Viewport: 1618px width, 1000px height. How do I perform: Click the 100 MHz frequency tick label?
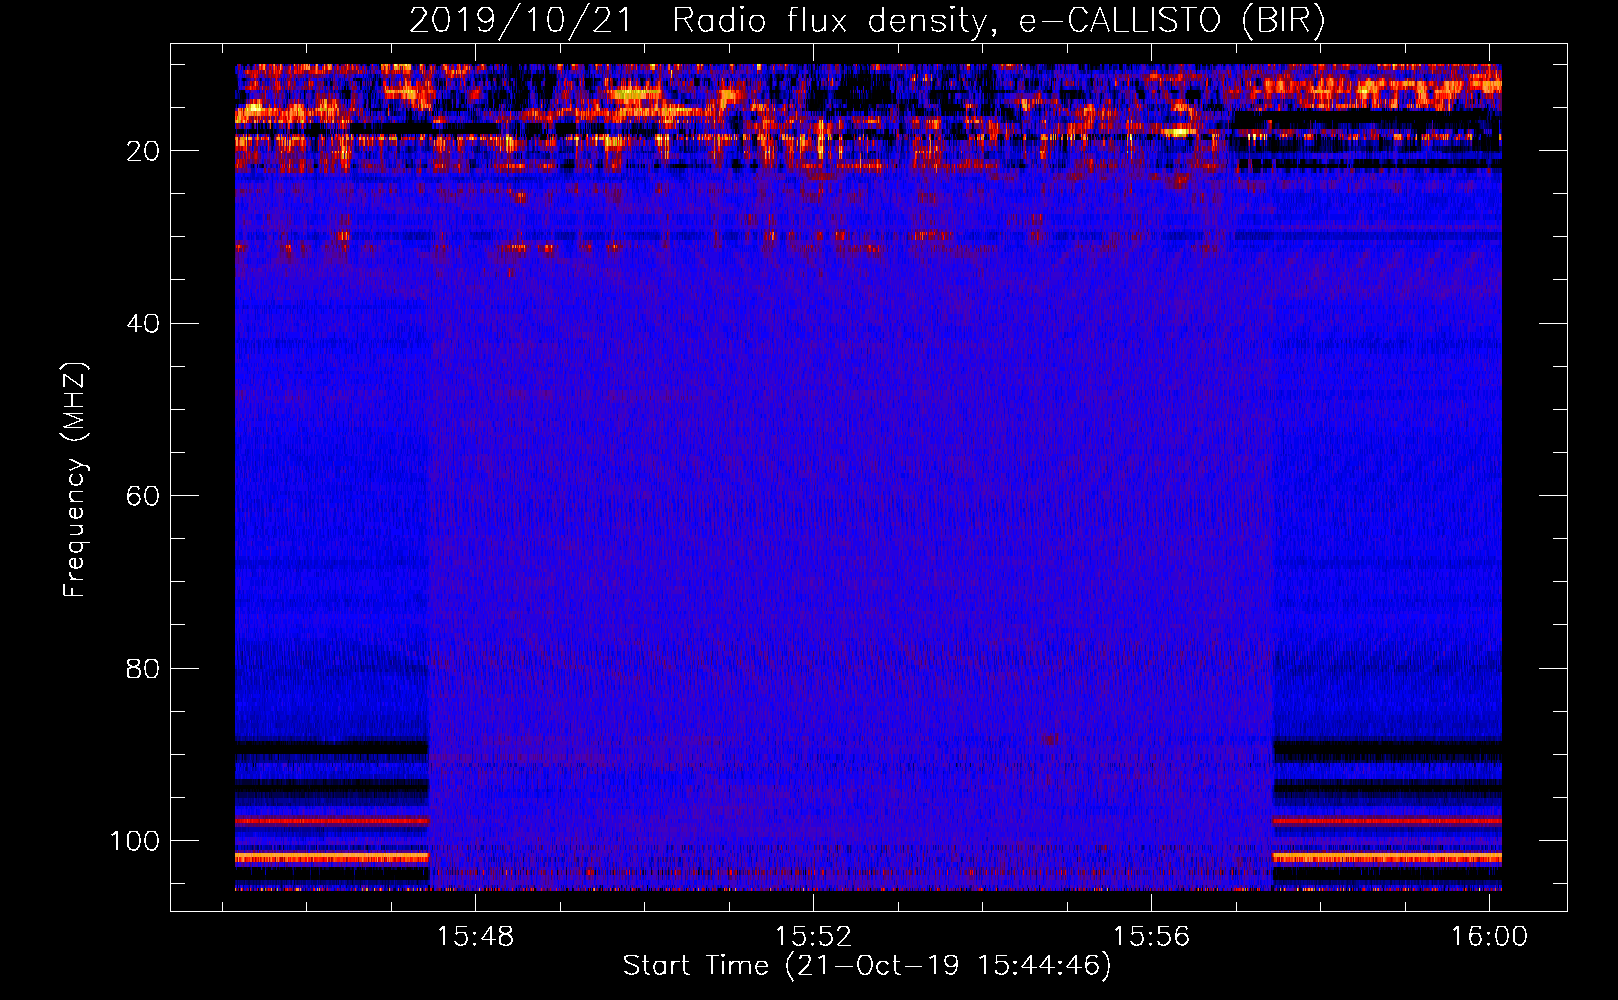(135, 841)
